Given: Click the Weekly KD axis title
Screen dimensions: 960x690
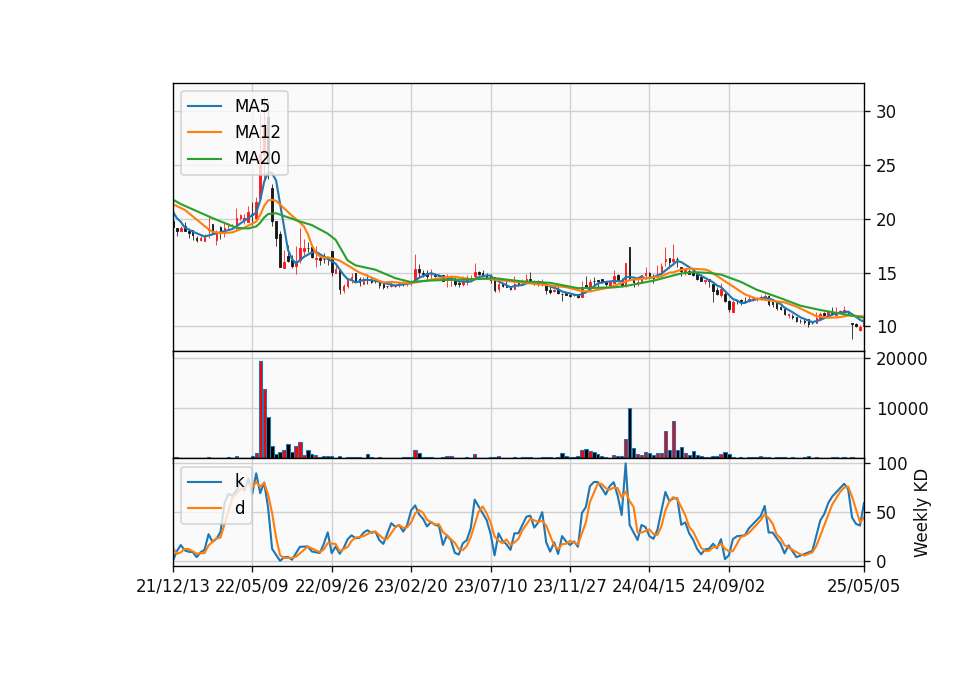Looking at the screenshot, I should coord(920,514).
